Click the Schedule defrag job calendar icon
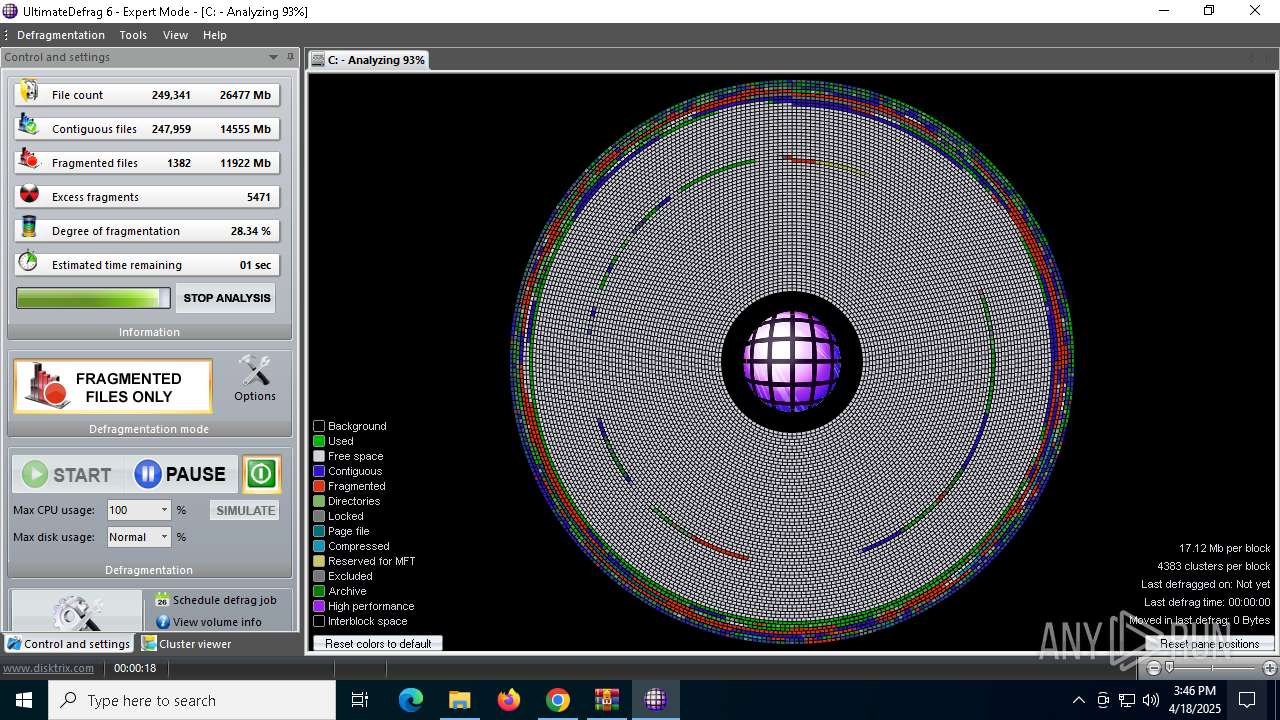Screen dimensions: 1280x720 click(x=162, y=600)
